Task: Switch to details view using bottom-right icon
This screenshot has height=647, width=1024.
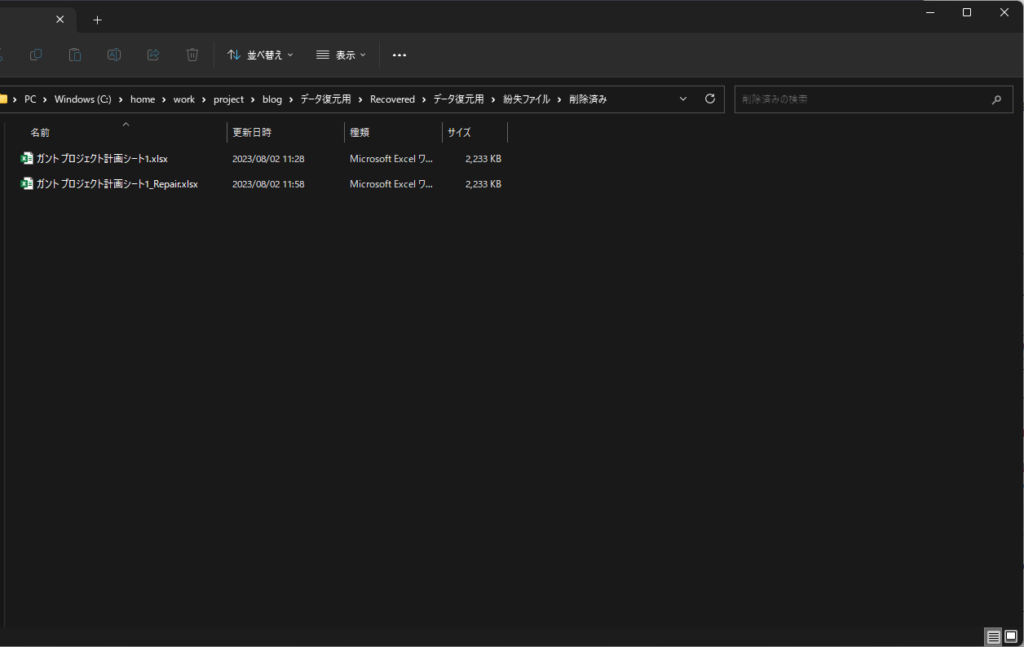Action: (993, 636)
